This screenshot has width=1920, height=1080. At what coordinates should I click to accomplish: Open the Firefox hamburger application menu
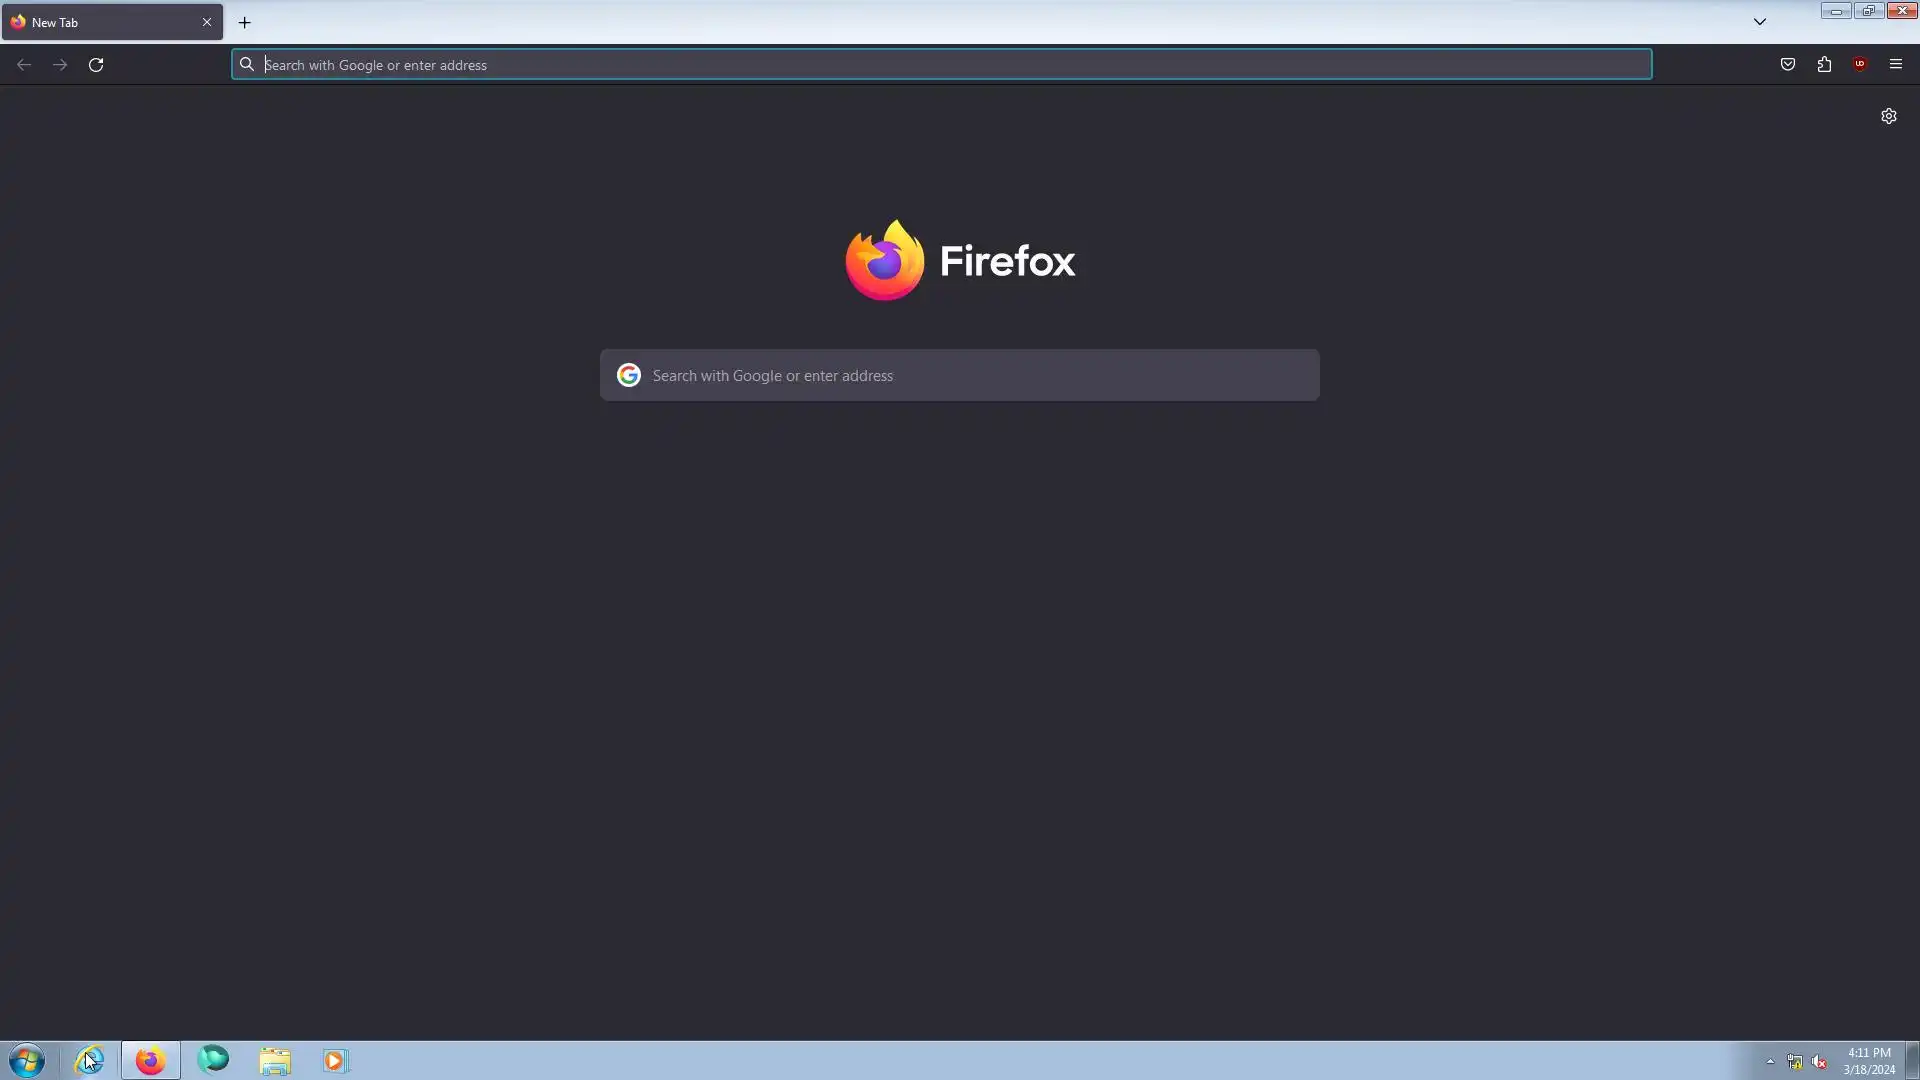[x=1896, y=65]
